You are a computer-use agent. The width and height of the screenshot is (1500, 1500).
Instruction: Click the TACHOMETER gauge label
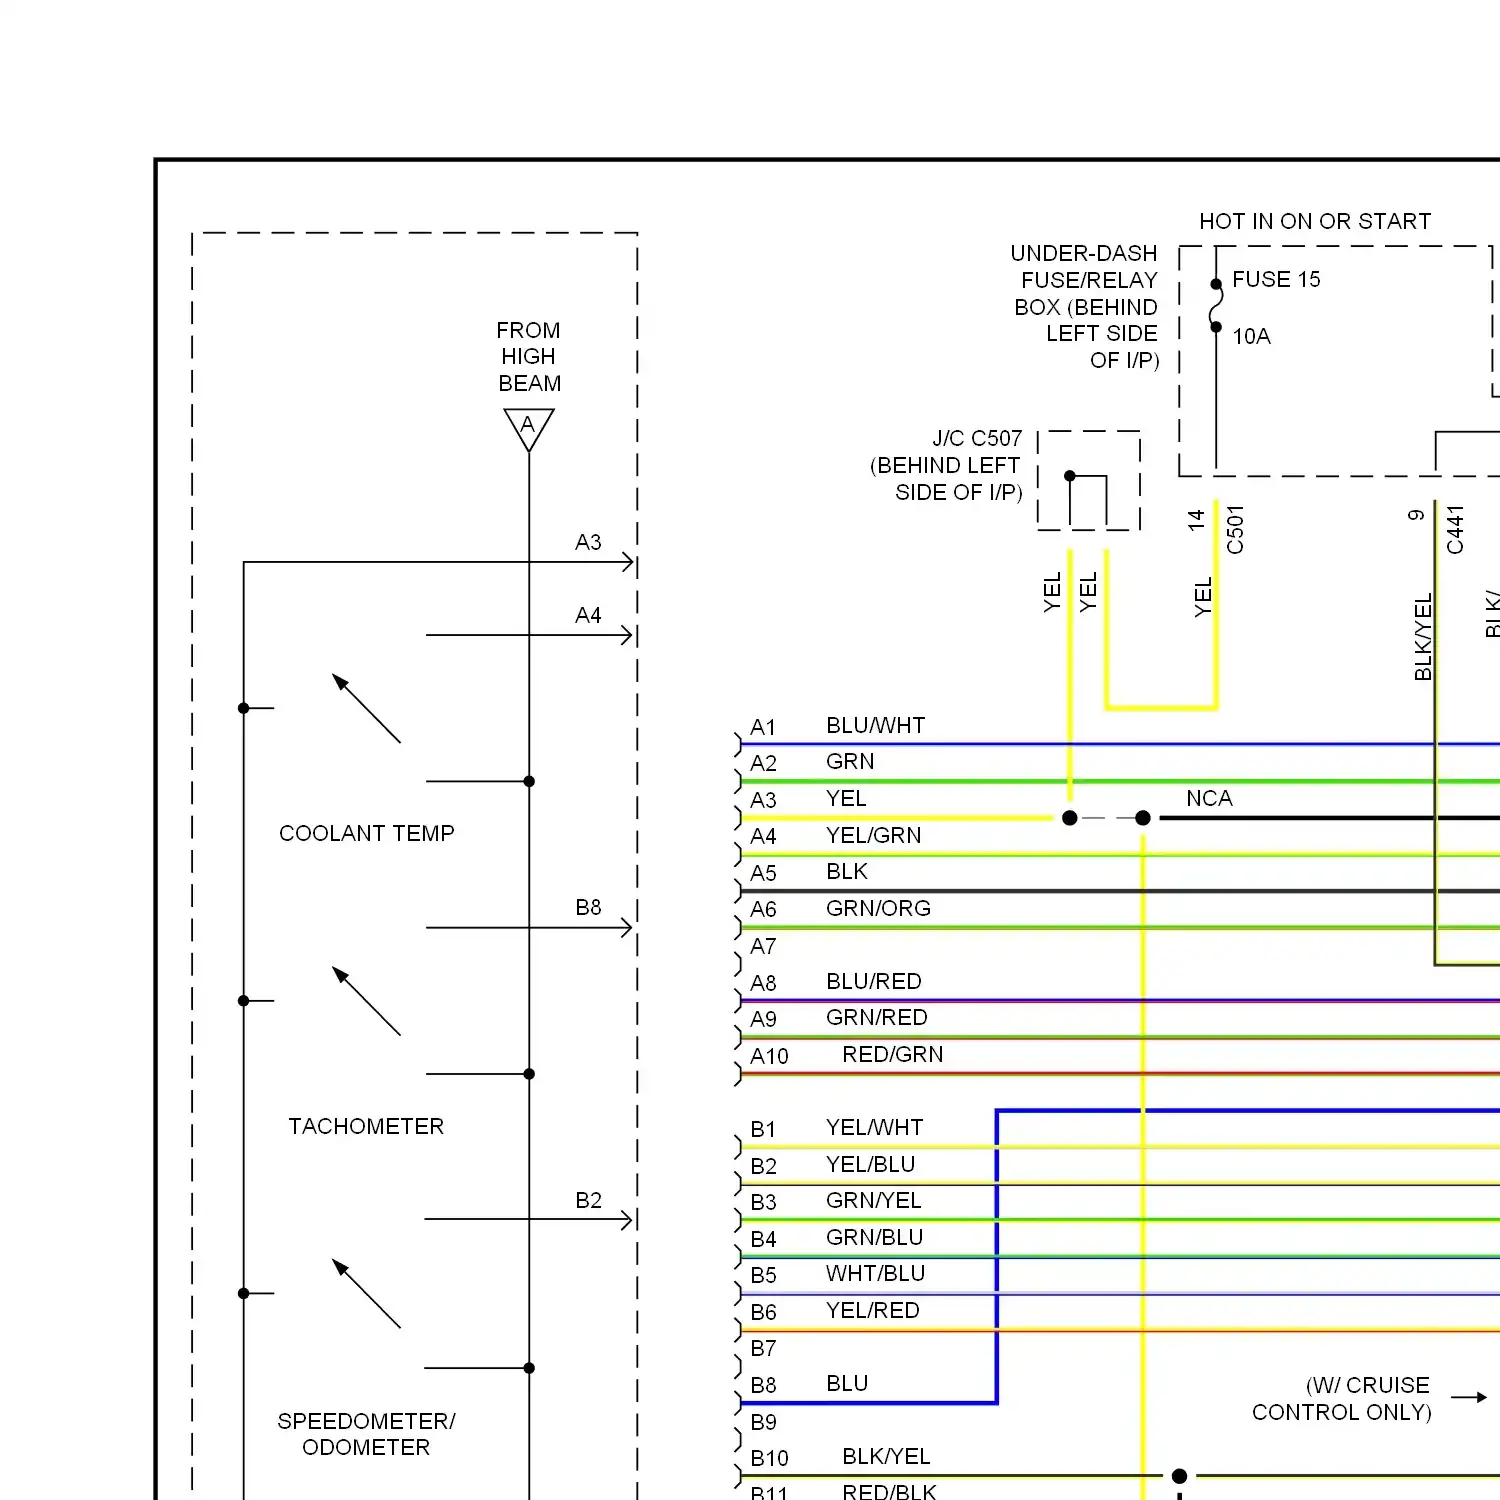[366, 1126]
